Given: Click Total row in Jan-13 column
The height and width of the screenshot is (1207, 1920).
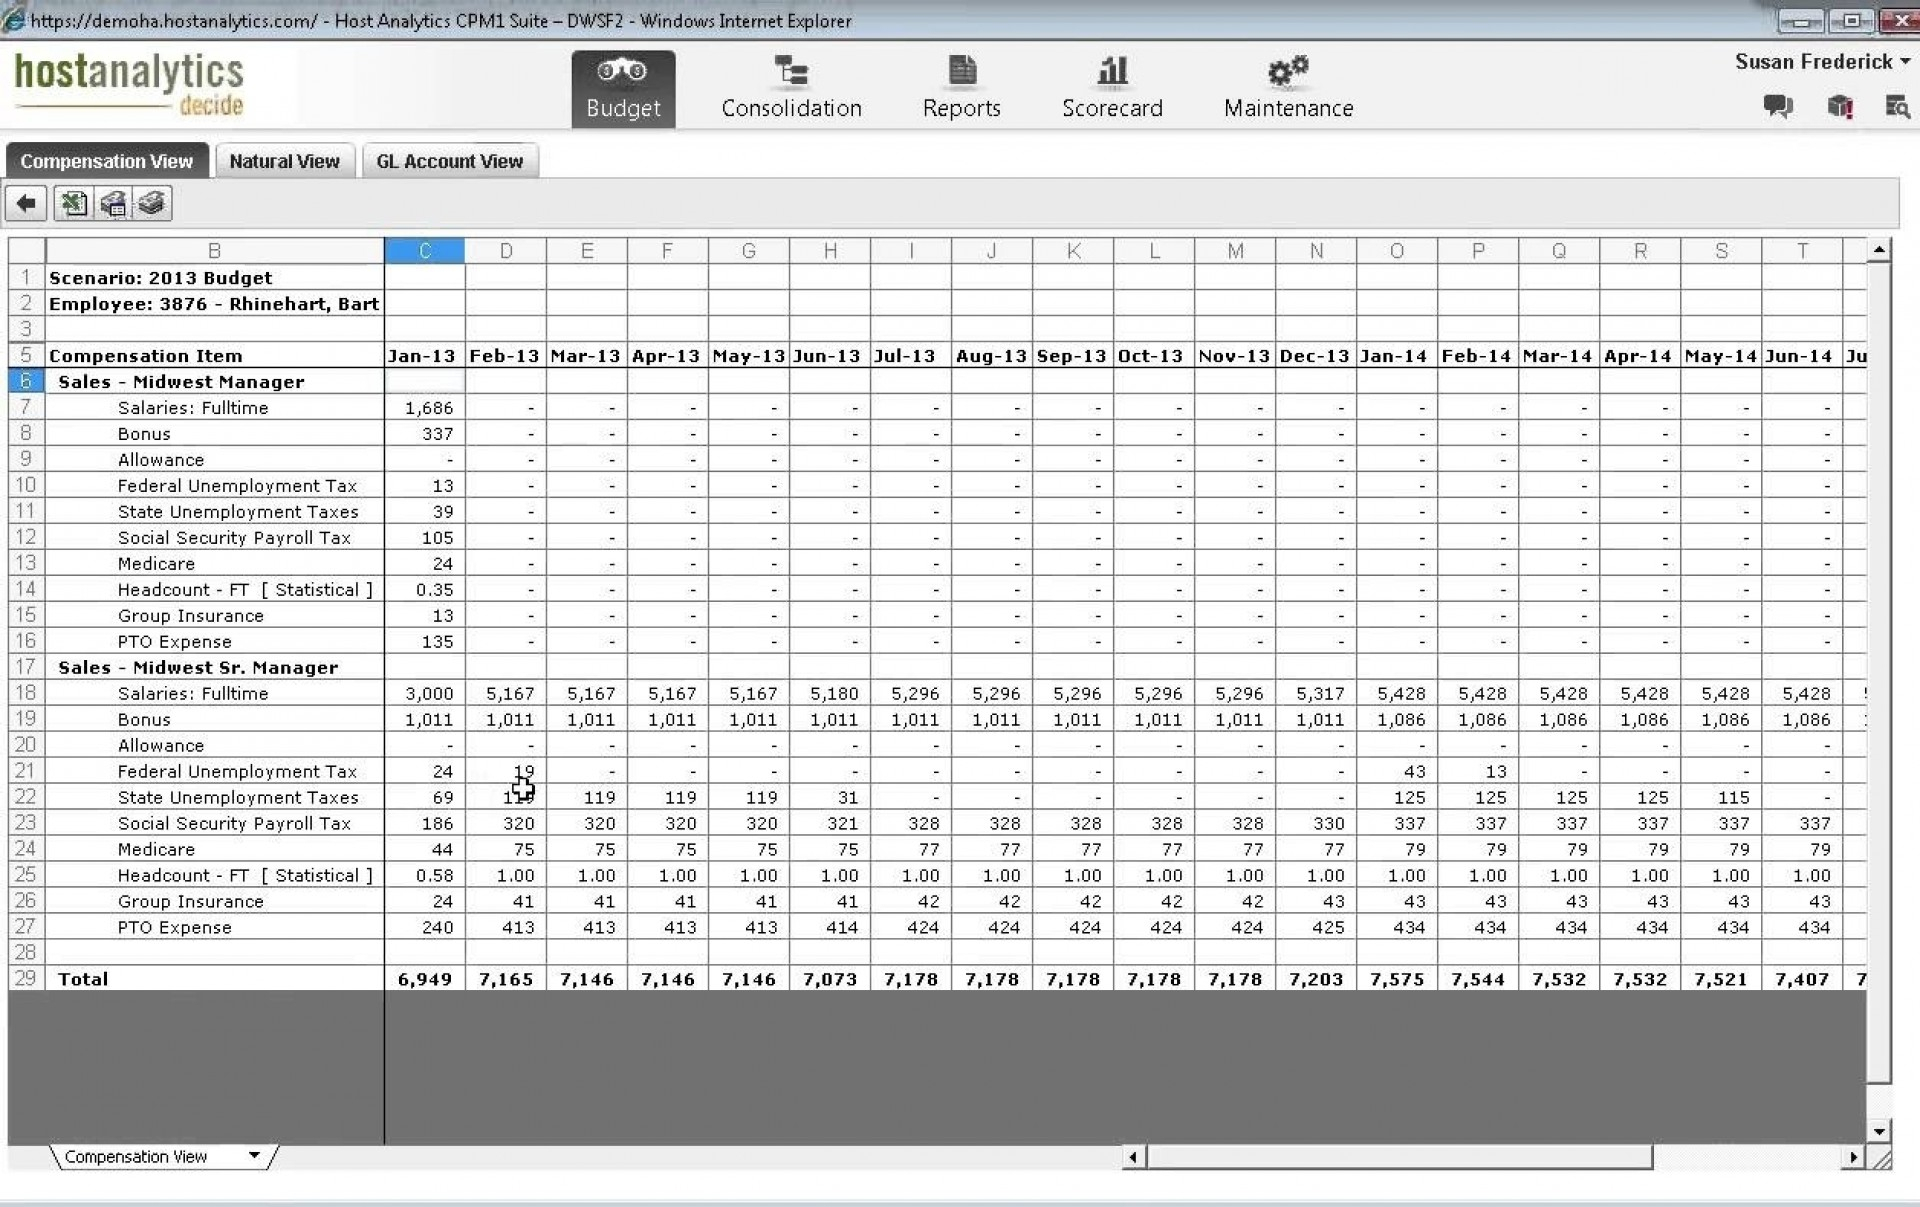Looking at the screenshot, I should coord(424,979).
